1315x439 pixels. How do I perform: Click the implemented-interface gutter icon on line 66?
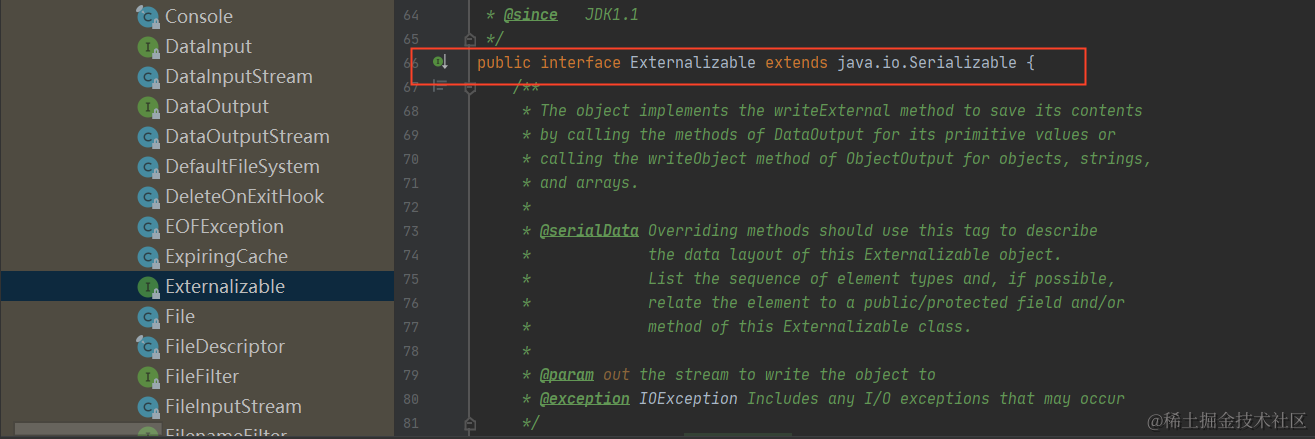click(439, 62)
